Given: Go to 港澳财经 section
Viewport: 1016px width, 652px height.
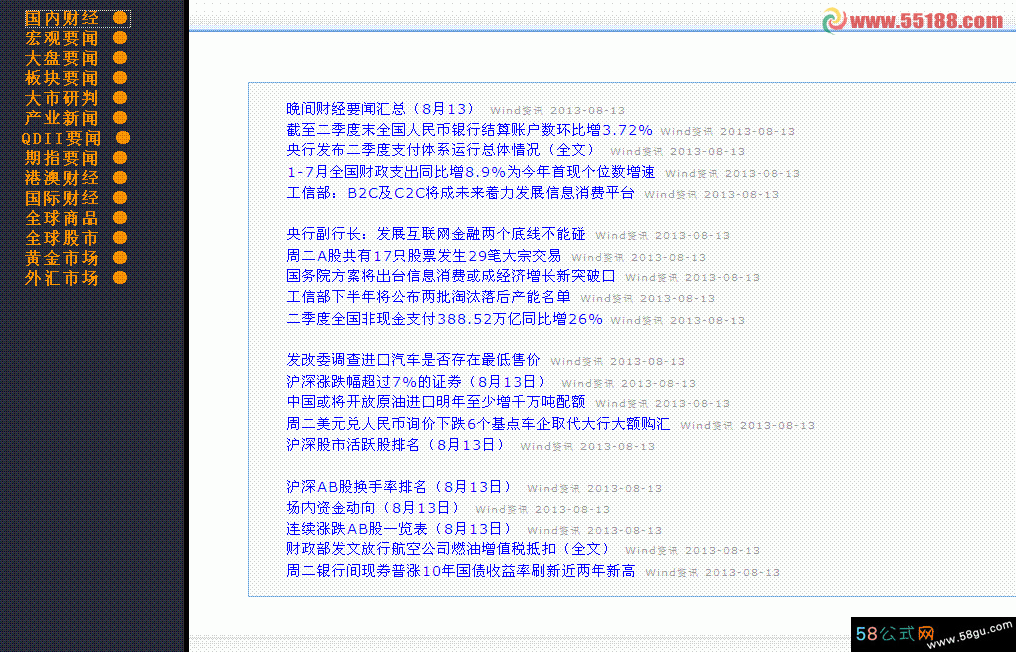Looking at the screenshot, I should [x=62, y=178].
